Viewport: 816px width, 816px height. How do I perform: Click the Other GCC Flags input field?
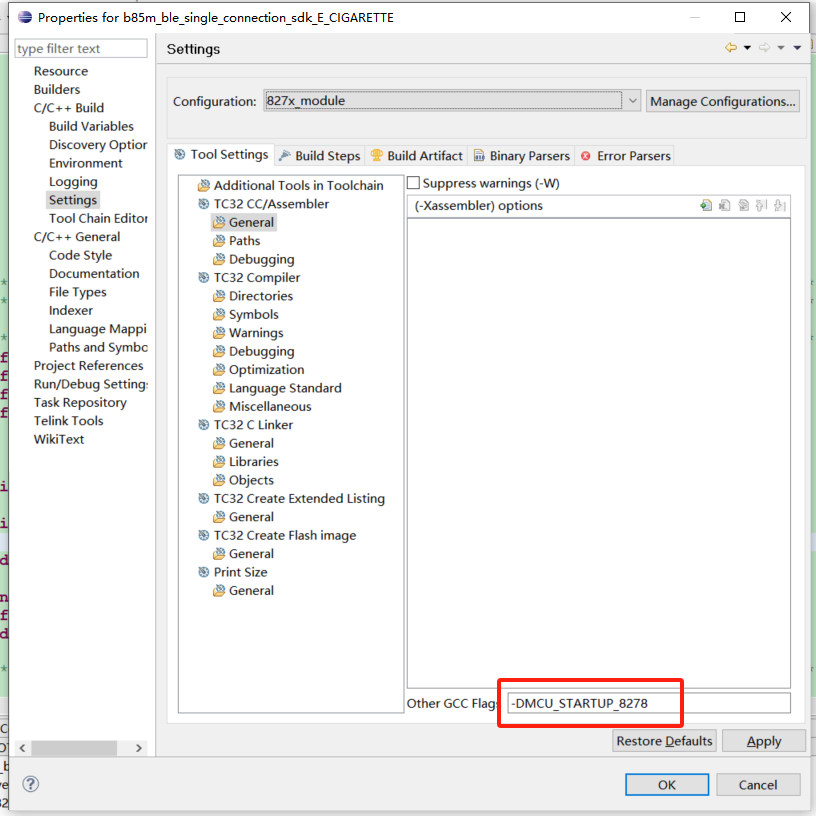[648, 703]
